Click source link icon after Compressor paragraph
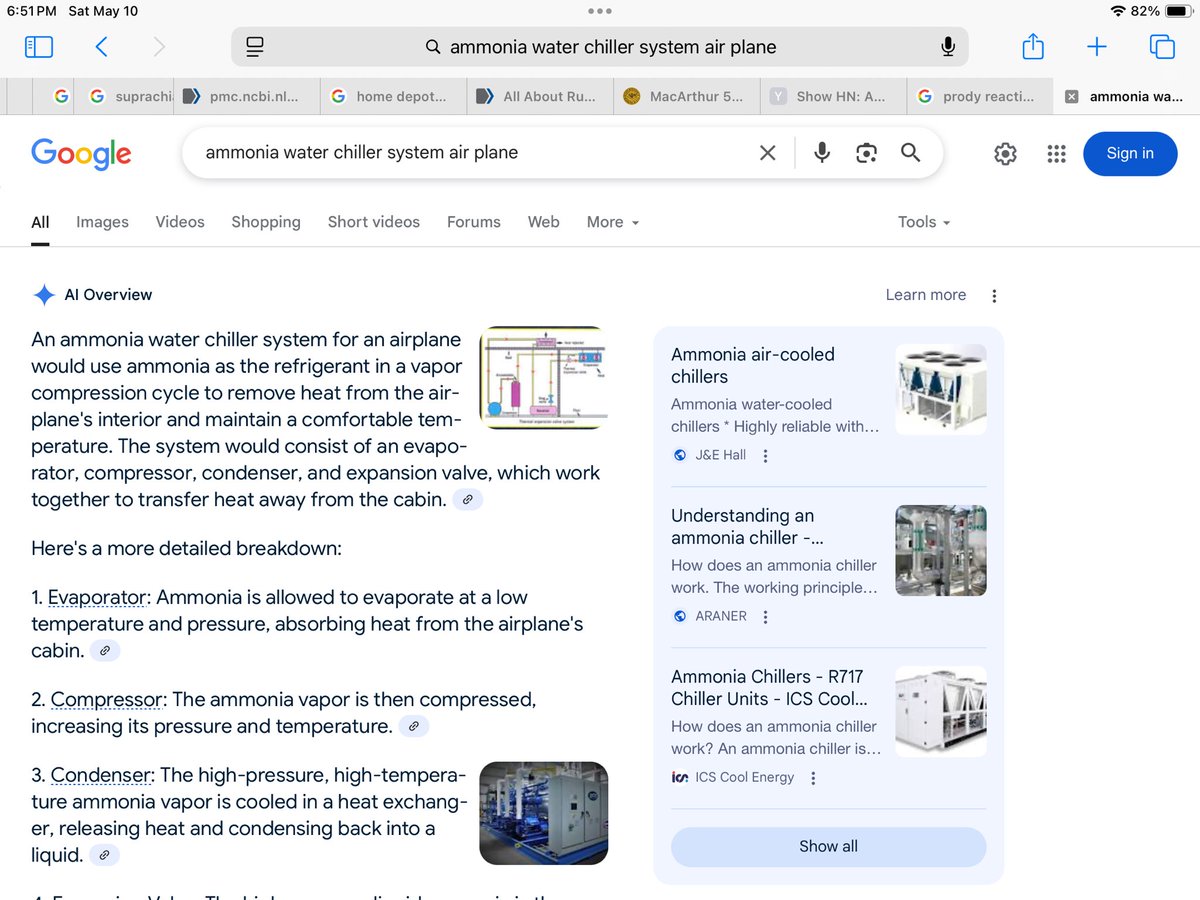Image resolution: width=1200 pixels, height=900 pixels. (x=414, y=727)
